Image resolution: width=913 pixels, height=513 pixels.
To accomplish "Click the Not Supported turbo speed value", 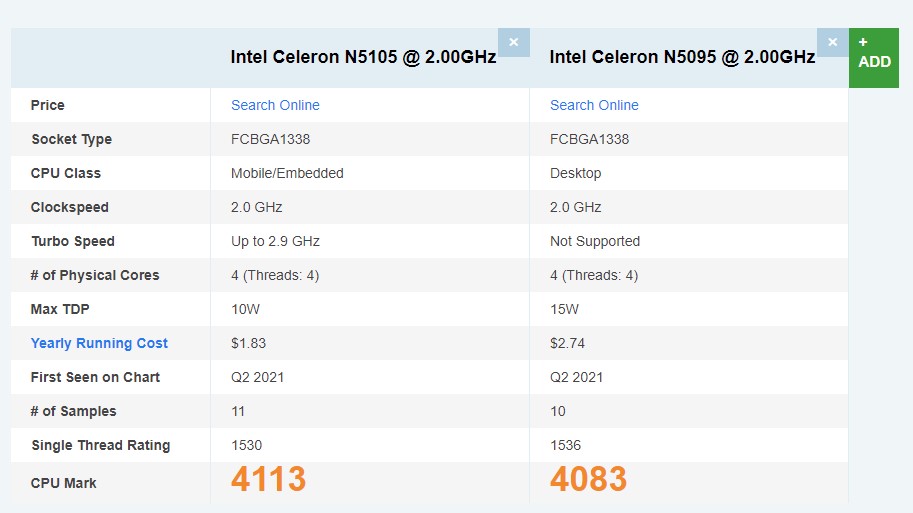I will coord(595,241).
